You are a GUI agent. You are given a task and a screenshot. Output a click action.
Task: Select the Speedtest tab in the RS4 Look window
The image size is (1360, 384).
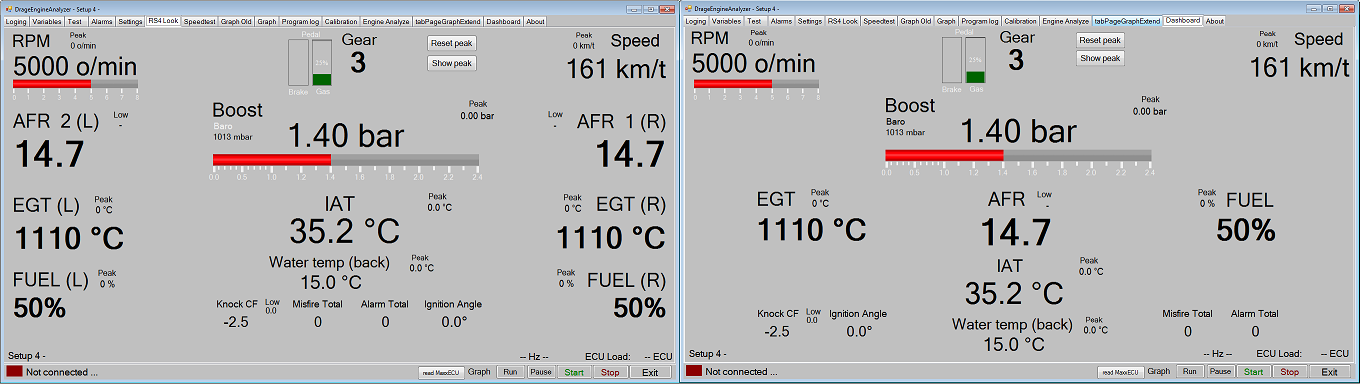click(200, 21)
